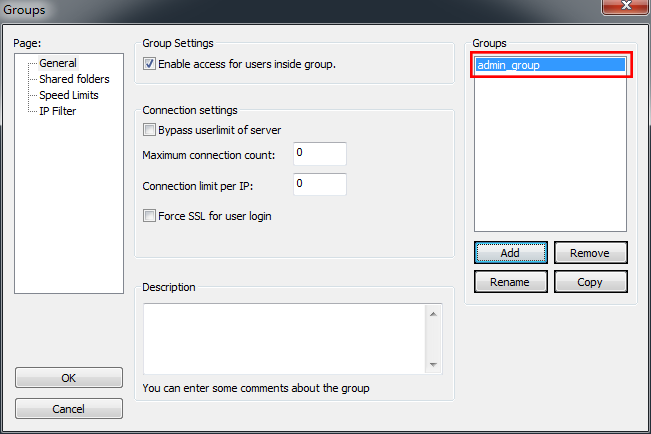The image size is (651, 434).
Task: Remove the selected group
Action: tap(590, 253)
